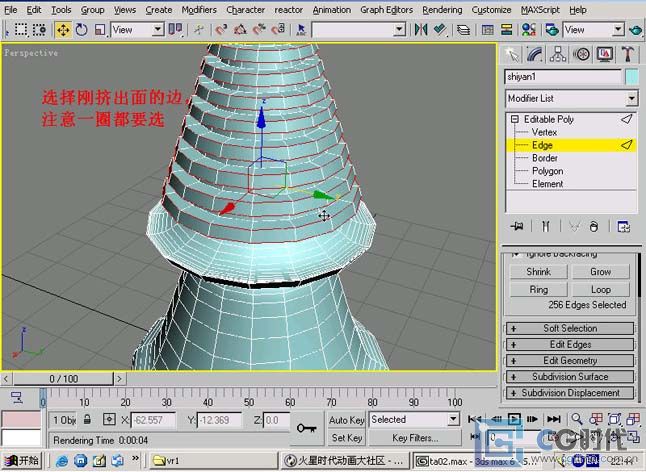
Task: Open the Curve Editor icon
Action: click(487, 30)
